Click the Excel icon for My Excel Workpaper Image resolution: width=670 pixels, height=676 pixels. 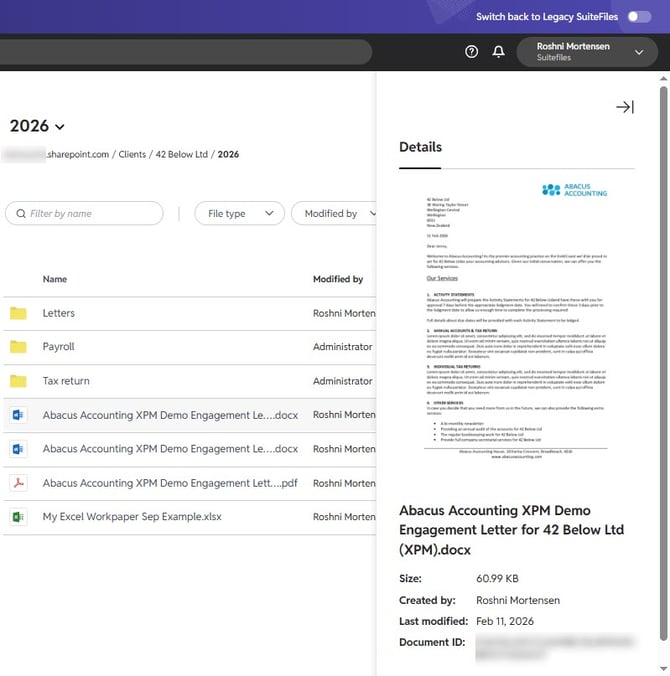pyautogui.click(x=18, y=516)
